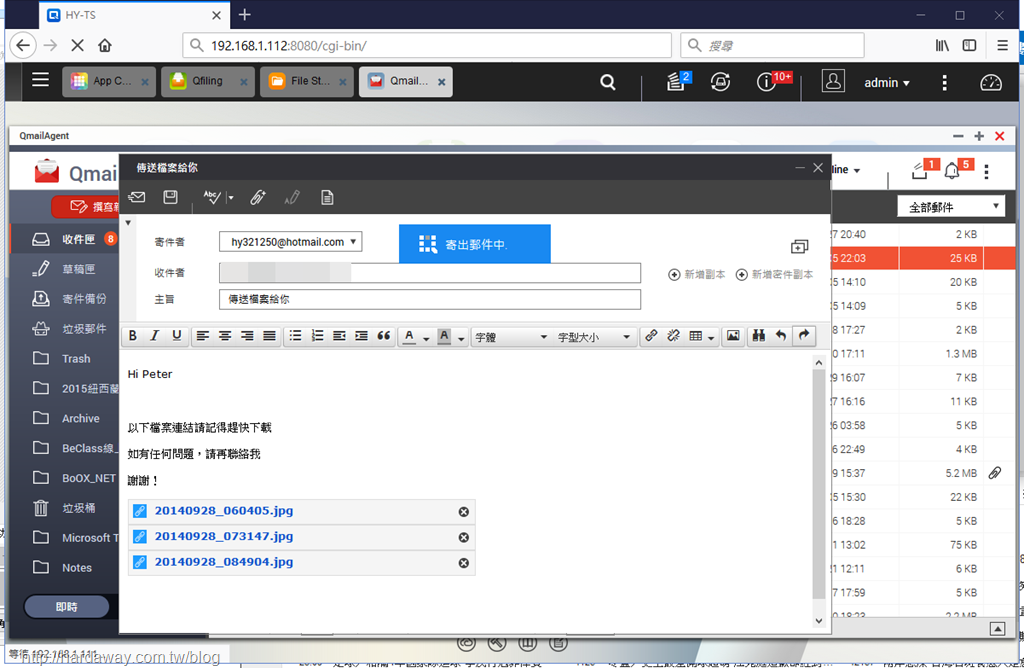
Task: Remove attachment 20140928_060405.jpg
Action: [x=464, y=512]
